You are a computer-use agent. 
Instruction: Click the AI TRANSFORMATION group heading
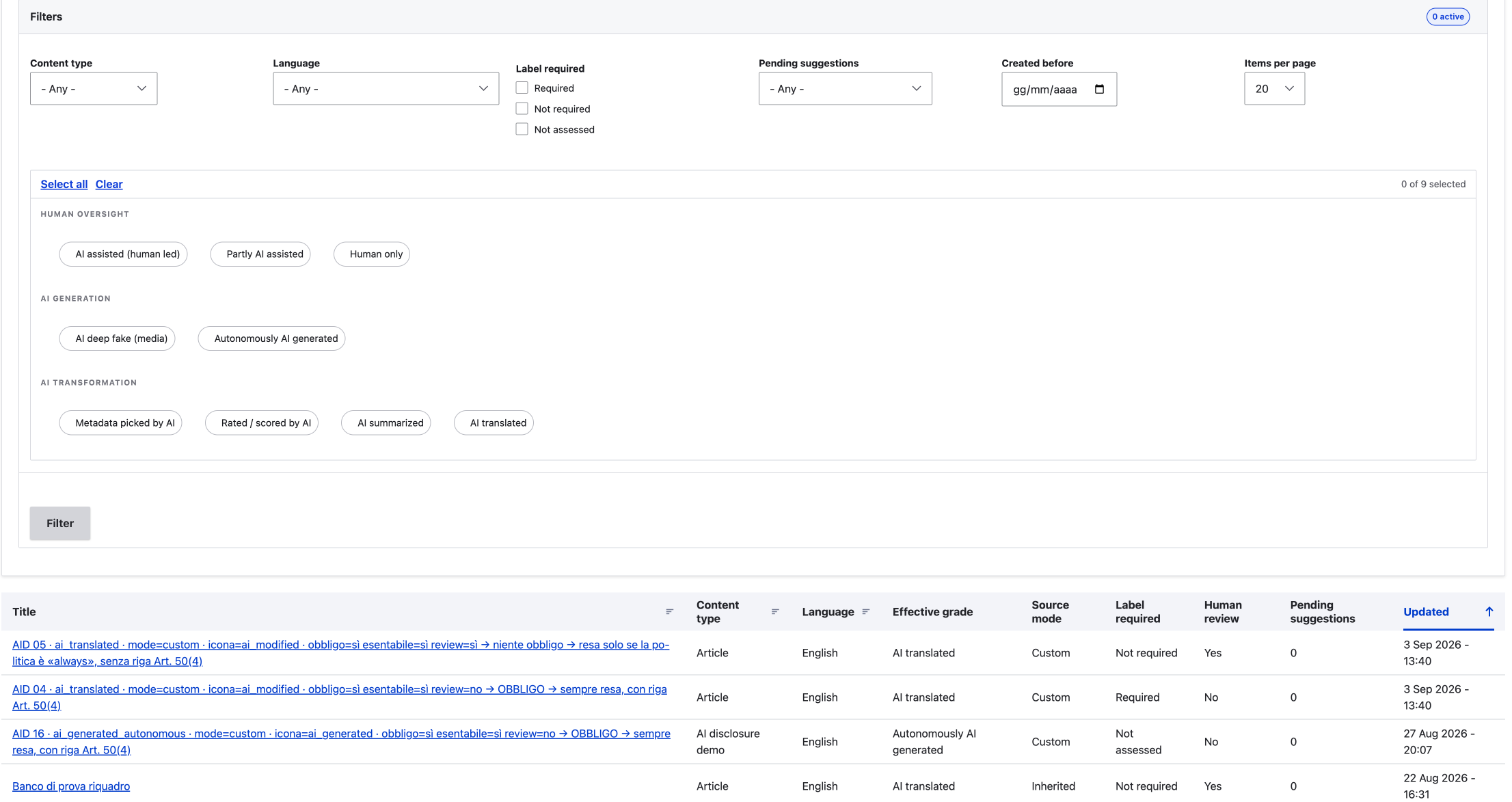(x=89, y=382)
